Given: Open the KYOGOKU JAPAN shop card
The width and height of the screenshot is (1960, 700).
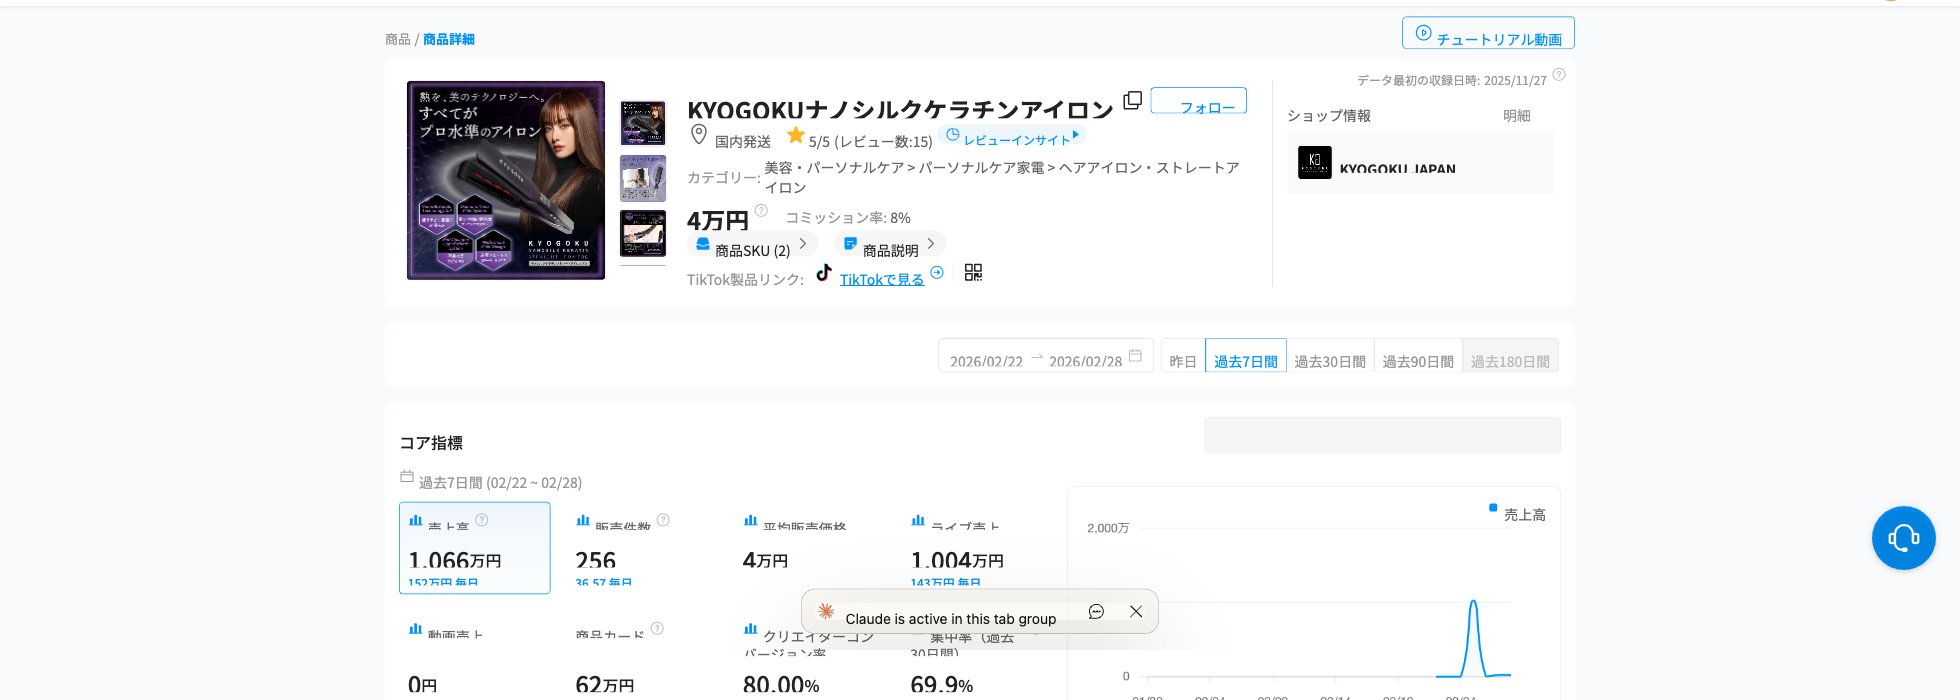Looking at the screenshot, I should (1420, 162).
